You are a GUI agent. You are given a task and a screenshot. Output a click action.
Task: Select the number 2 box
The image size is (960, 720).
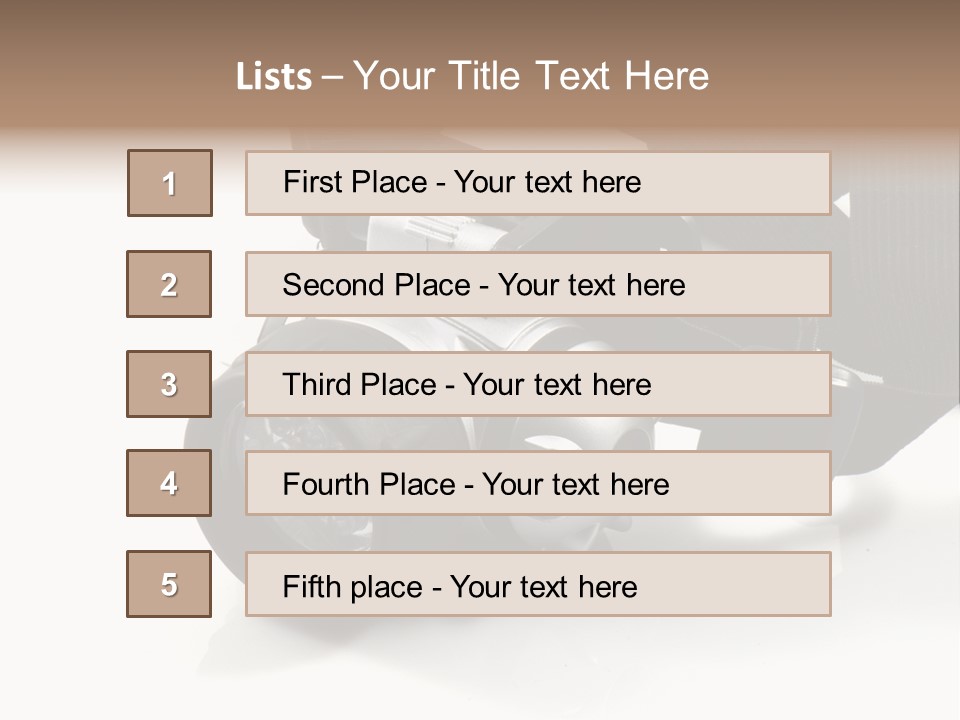169,284
